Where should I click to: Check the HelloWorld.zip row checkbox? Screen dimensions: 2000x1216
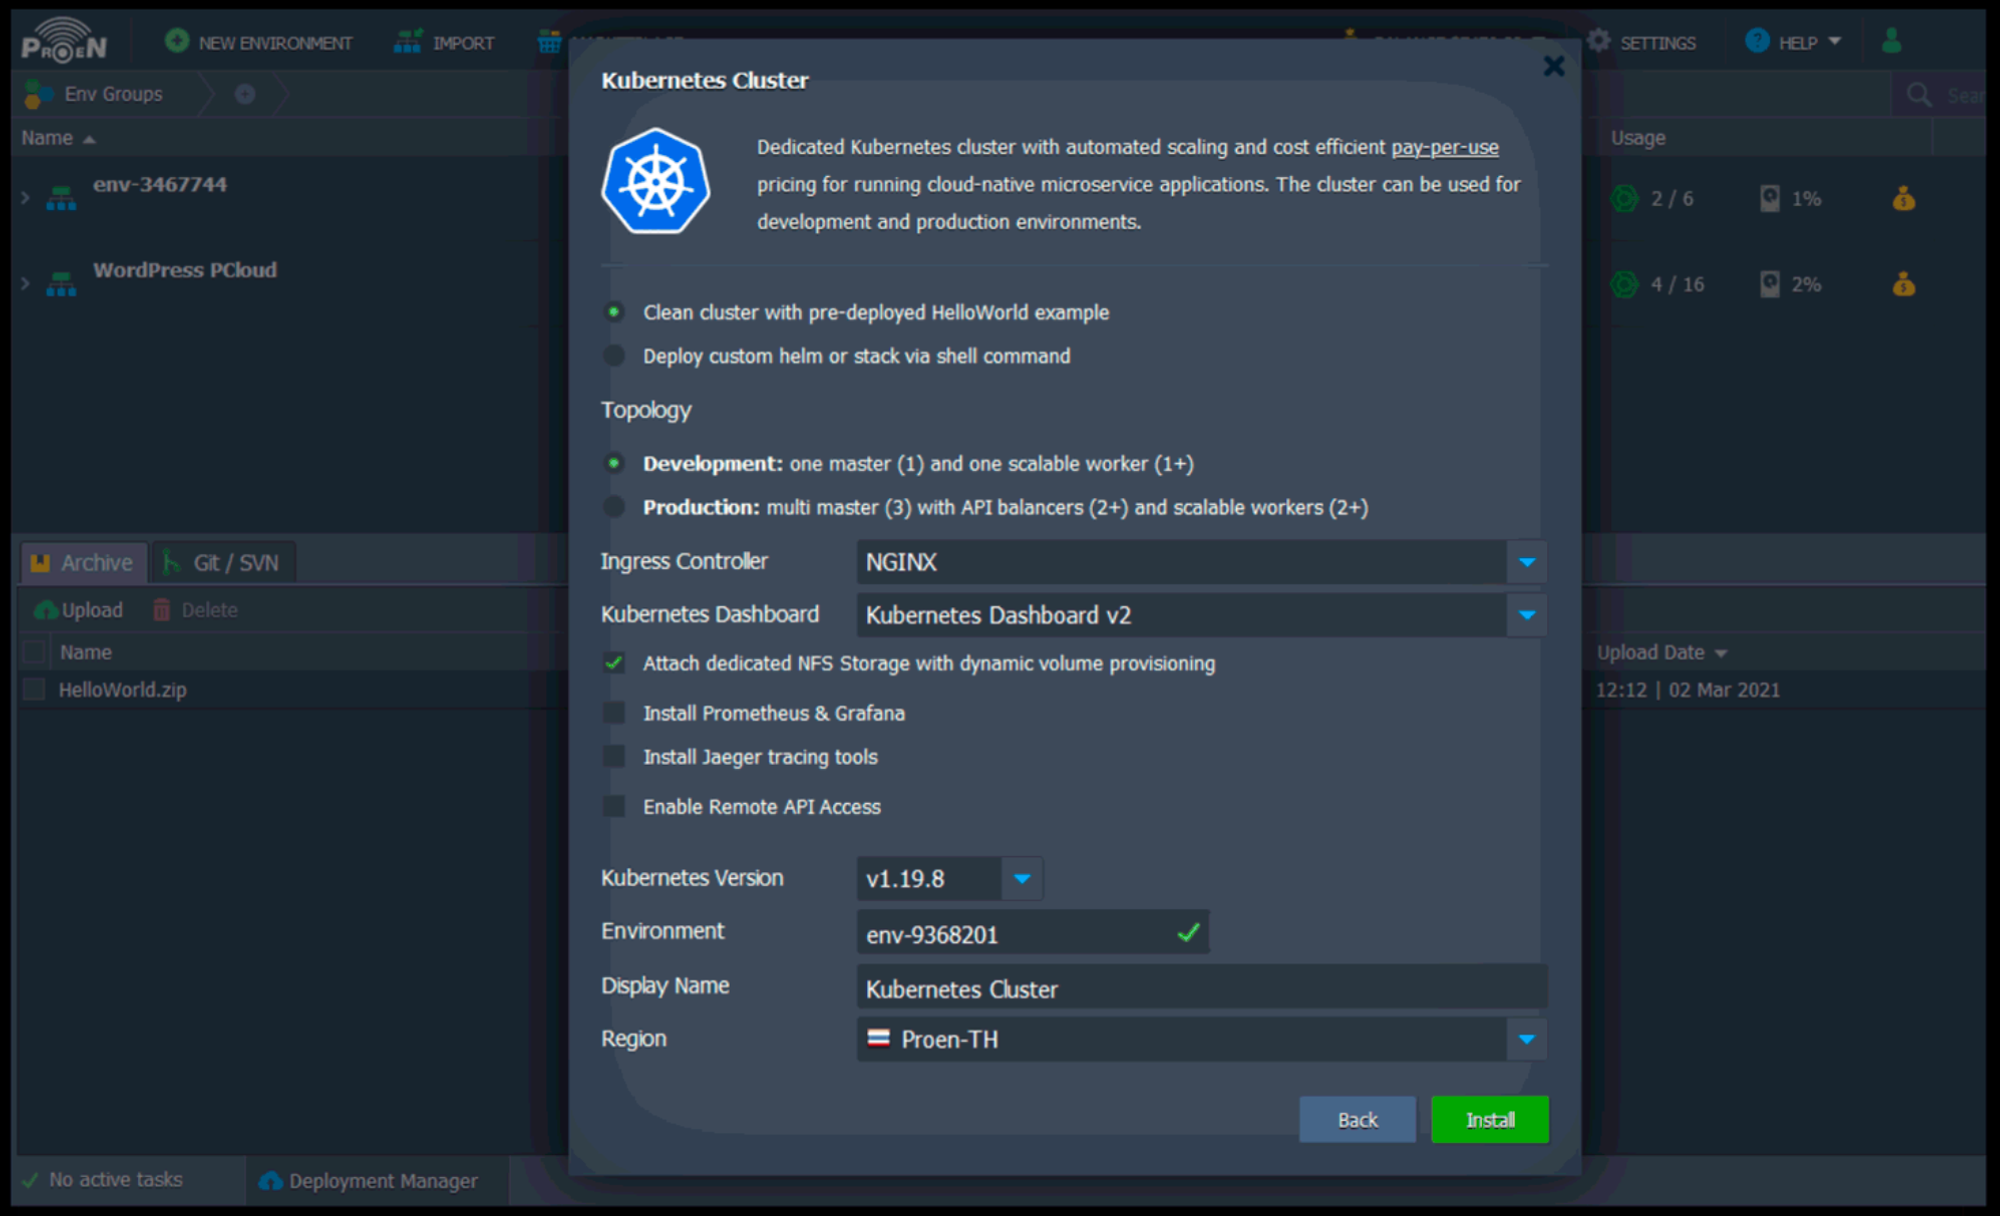34,689
